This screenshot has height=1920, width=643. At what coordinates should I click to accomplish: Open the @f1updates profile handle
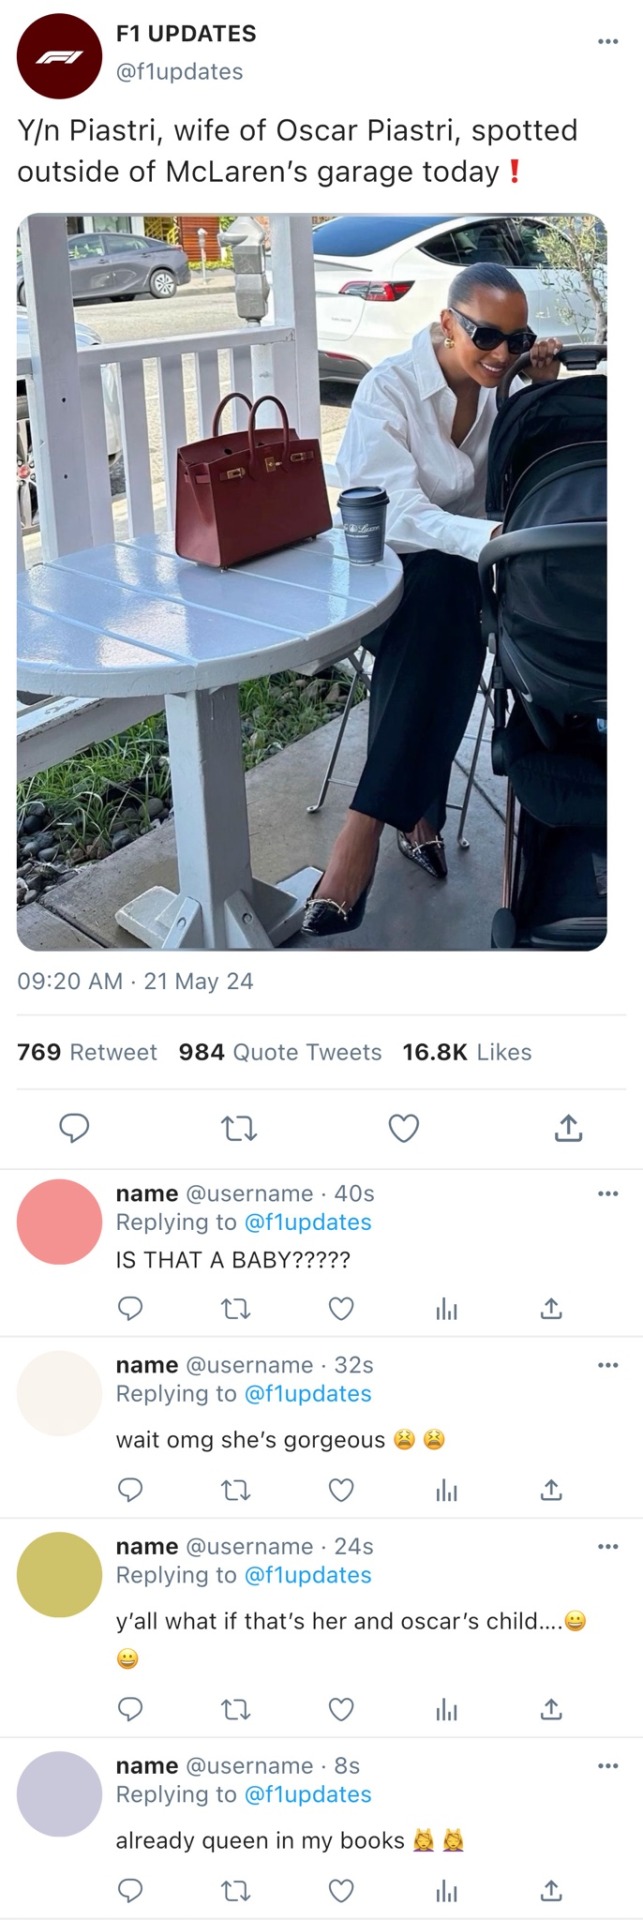click(x=179, y=72)
